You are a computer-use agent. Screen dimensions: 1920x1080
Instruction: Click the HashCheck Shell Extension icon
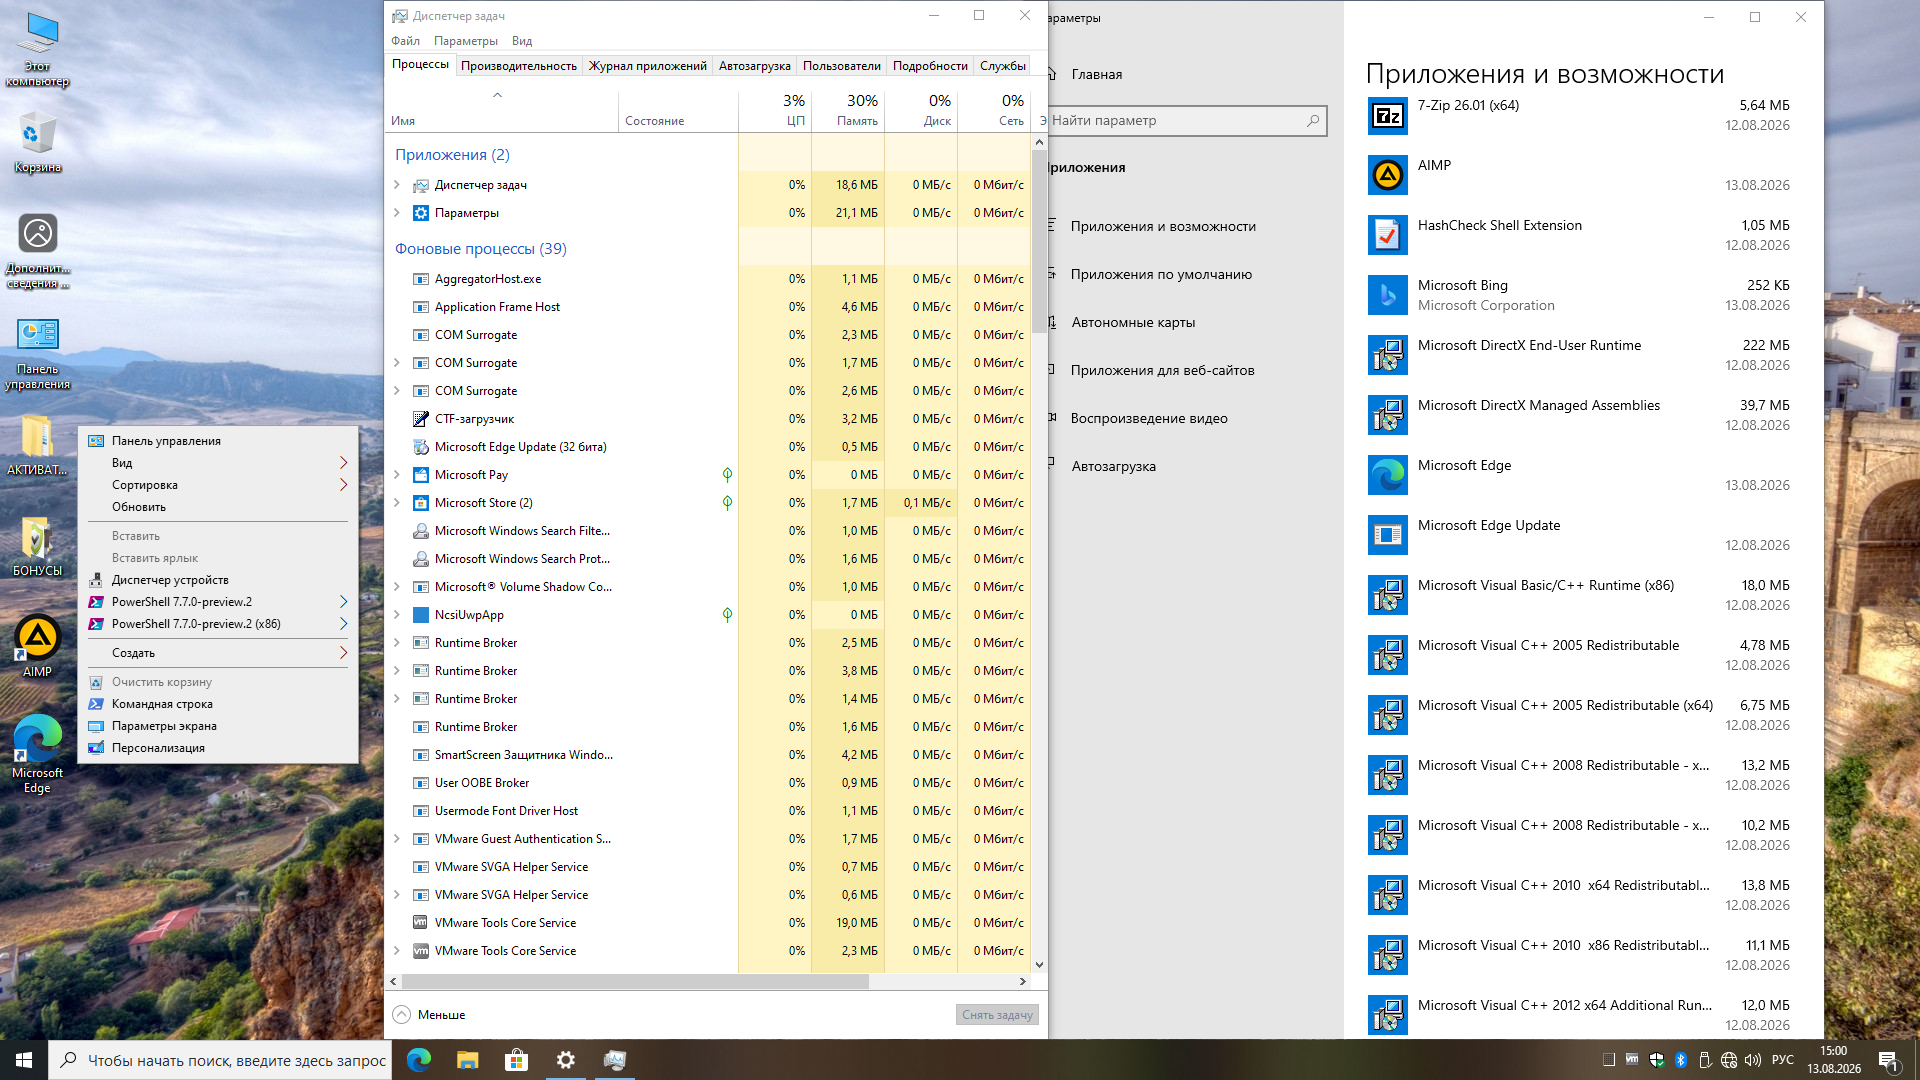(1387, 235)
